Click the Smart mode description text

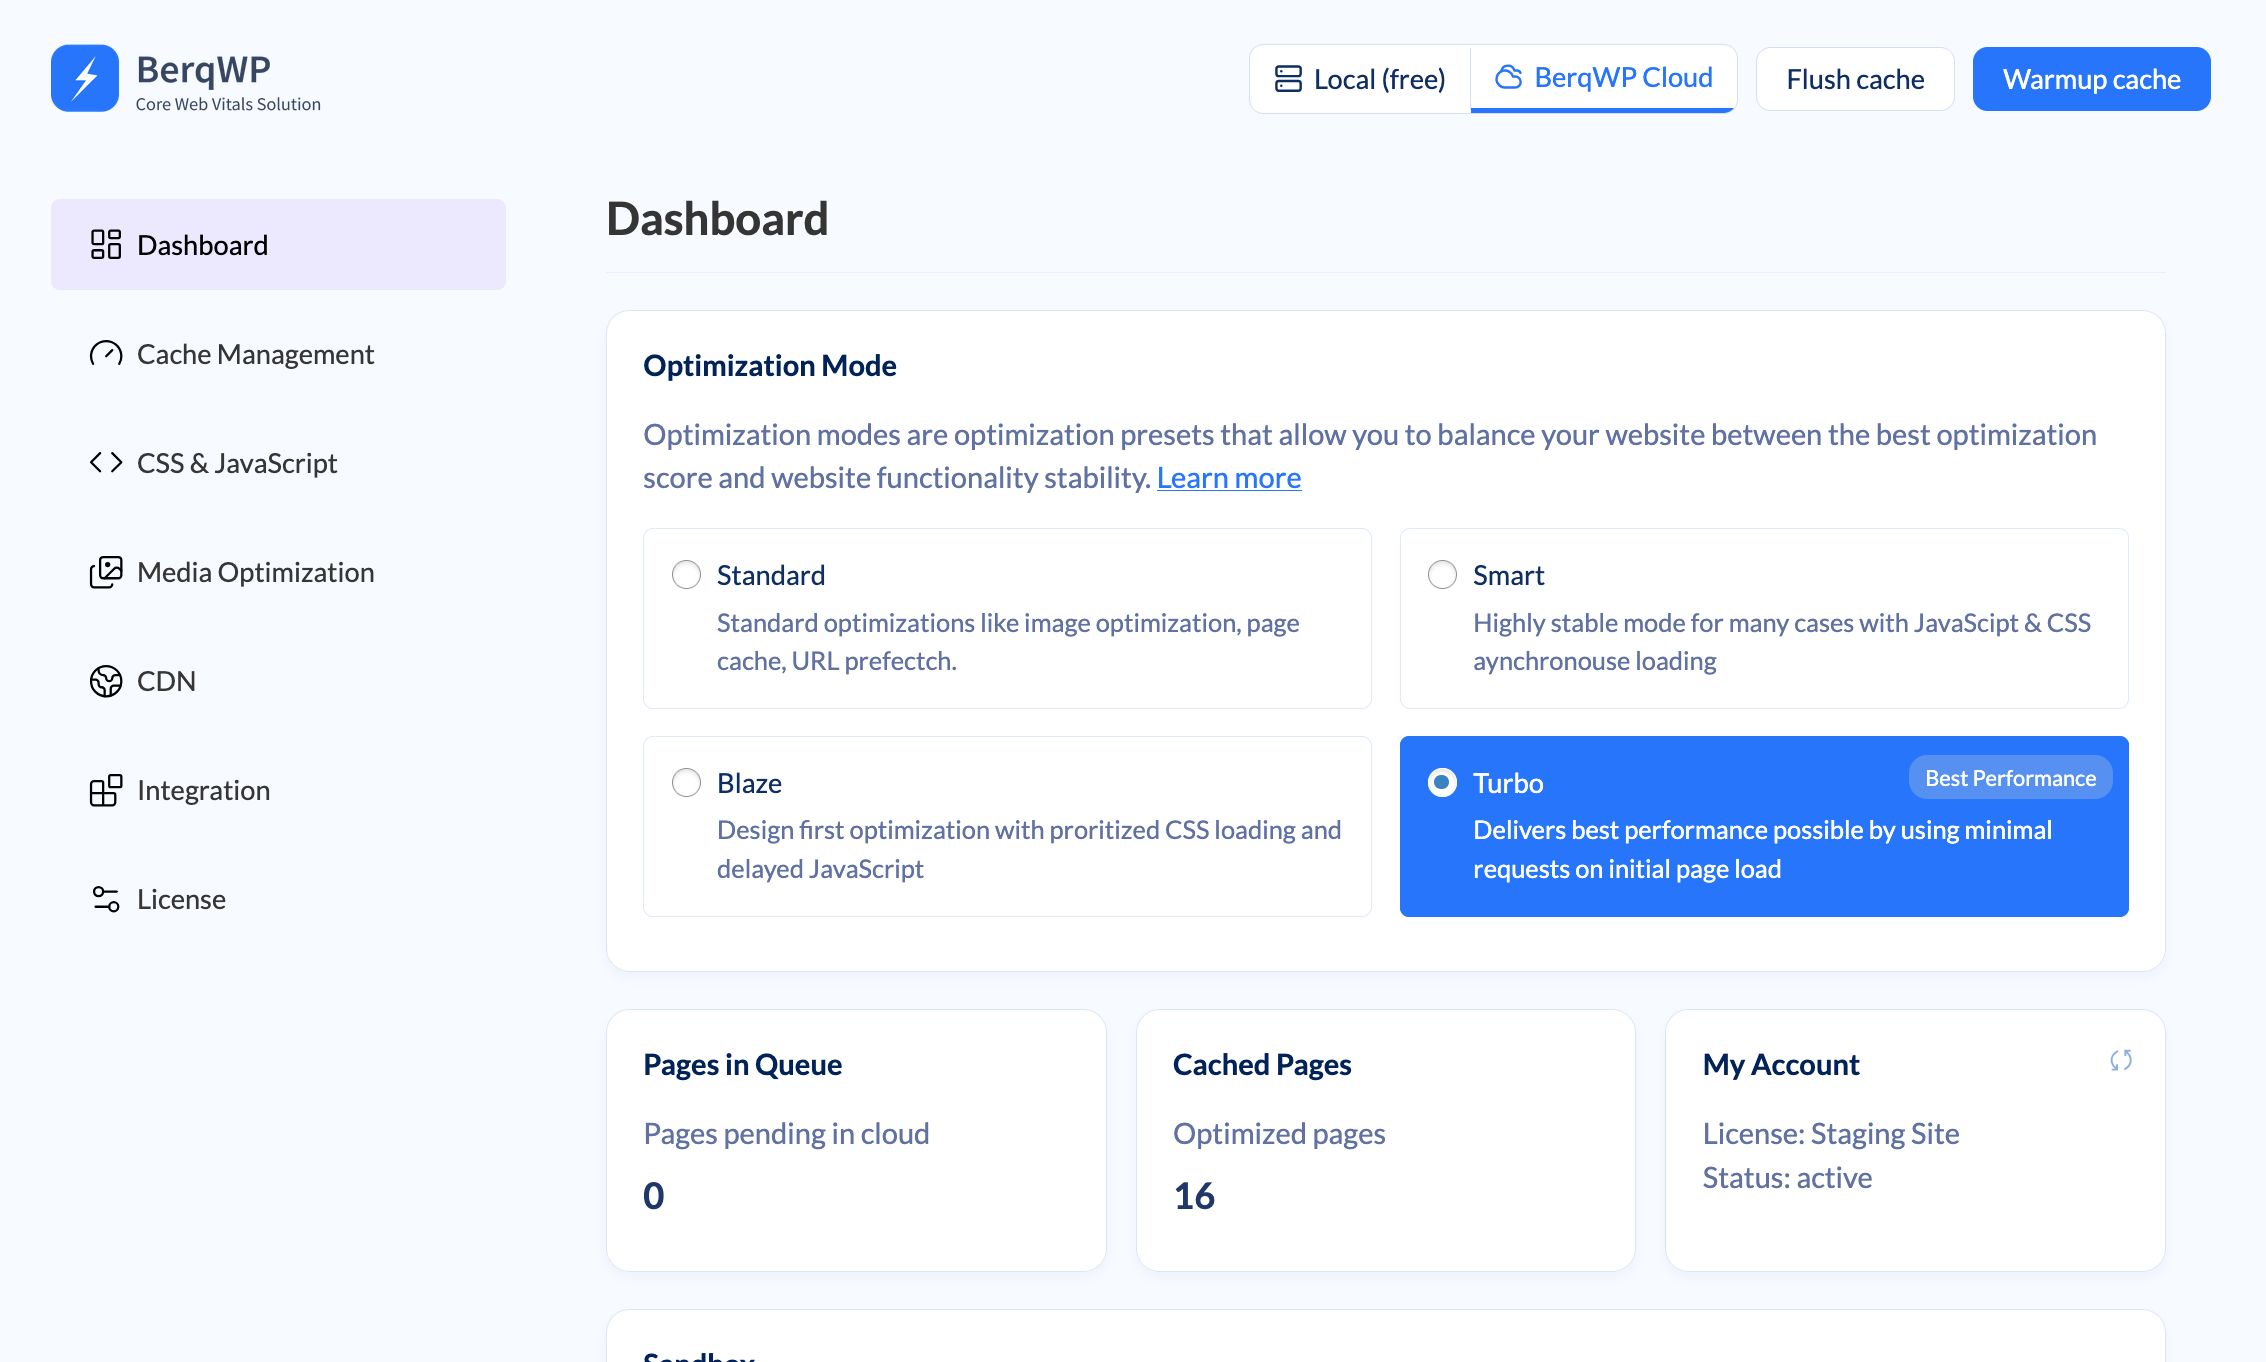1782,642
